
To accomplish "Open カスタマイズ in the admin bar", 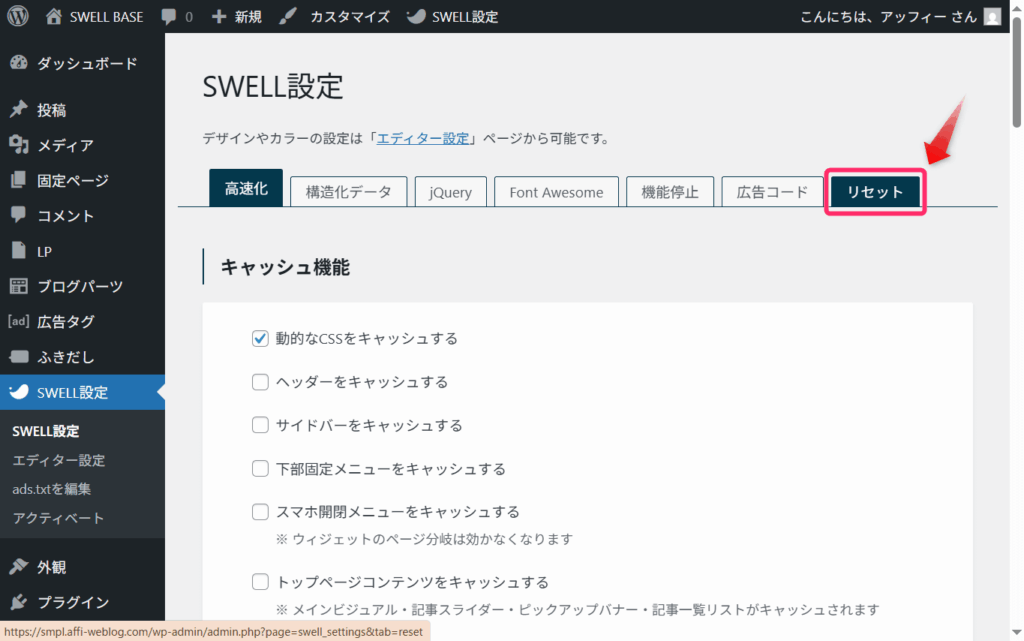I will click(x=350, y=17).
